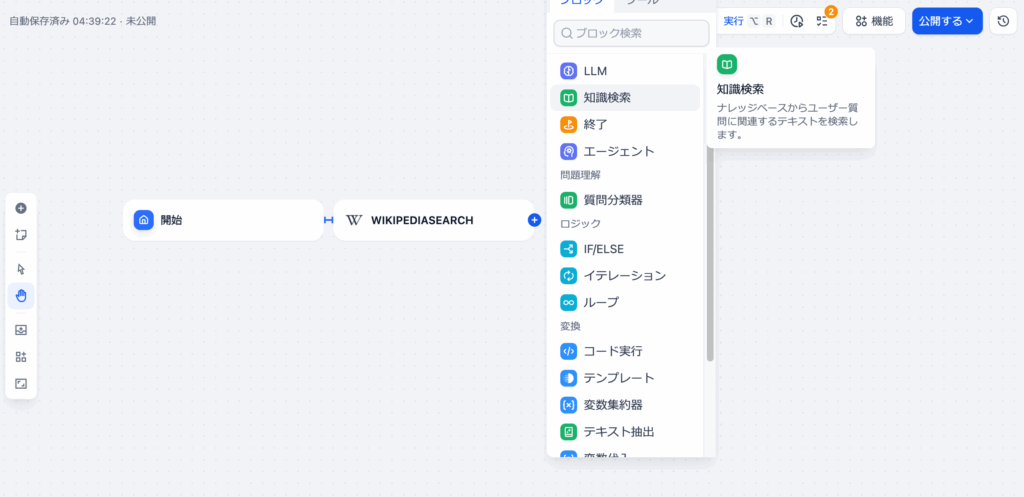Open the run history icon beside 実行
Image resolution: width=1024 pixels, height=497 pixels.
pyautogui.click(x=797, y=21)
